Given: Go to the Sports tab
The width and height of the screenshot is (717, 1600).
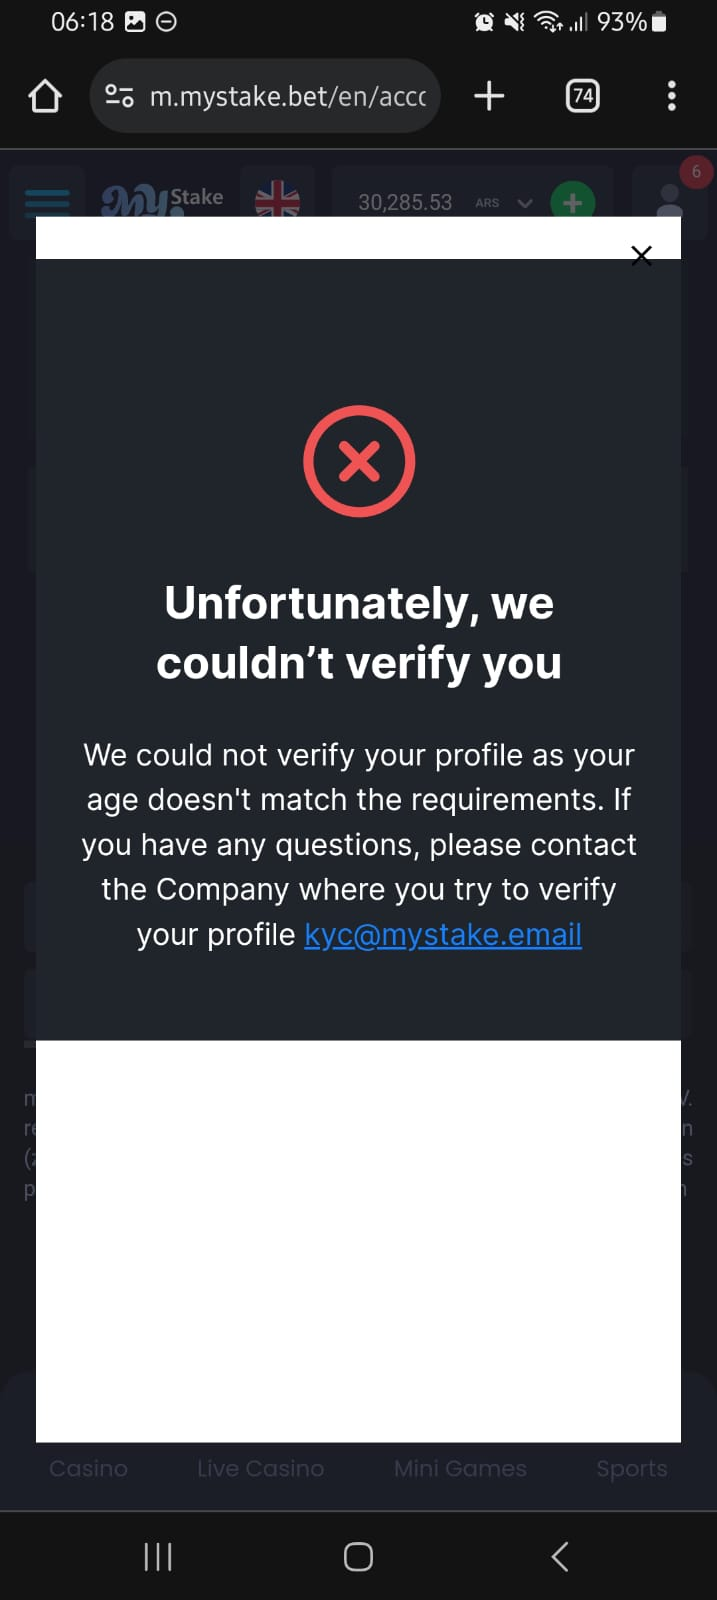Looking at the screenshot, I should click(x=631, y=1468).
